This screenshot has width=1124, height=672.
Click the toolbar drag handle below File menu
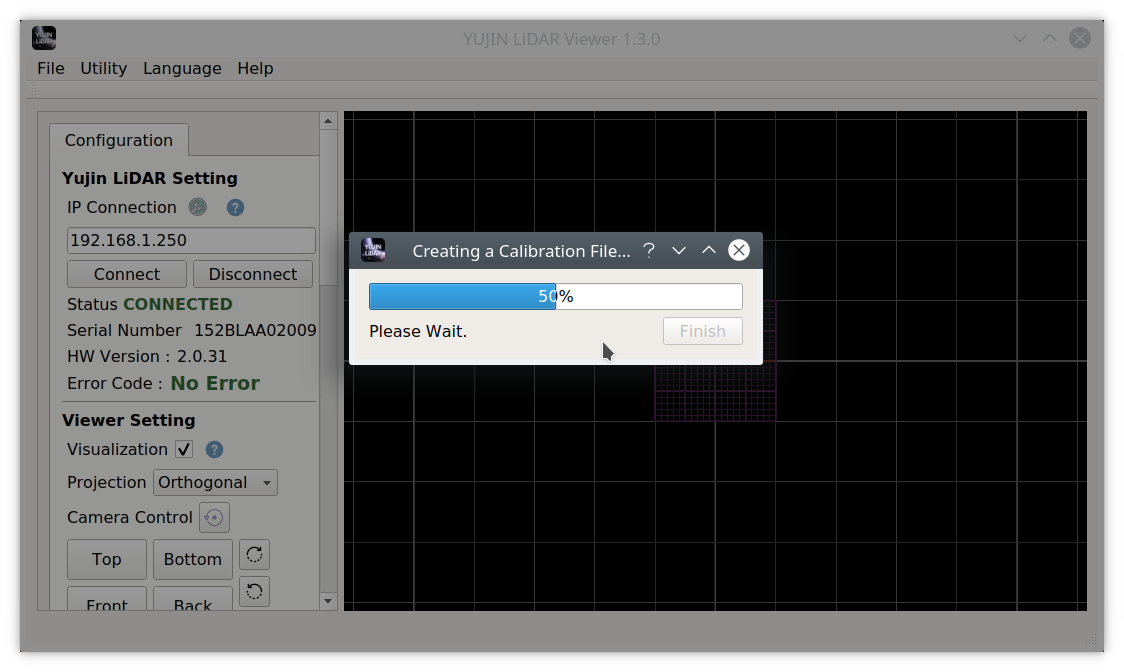click(32, 90)
